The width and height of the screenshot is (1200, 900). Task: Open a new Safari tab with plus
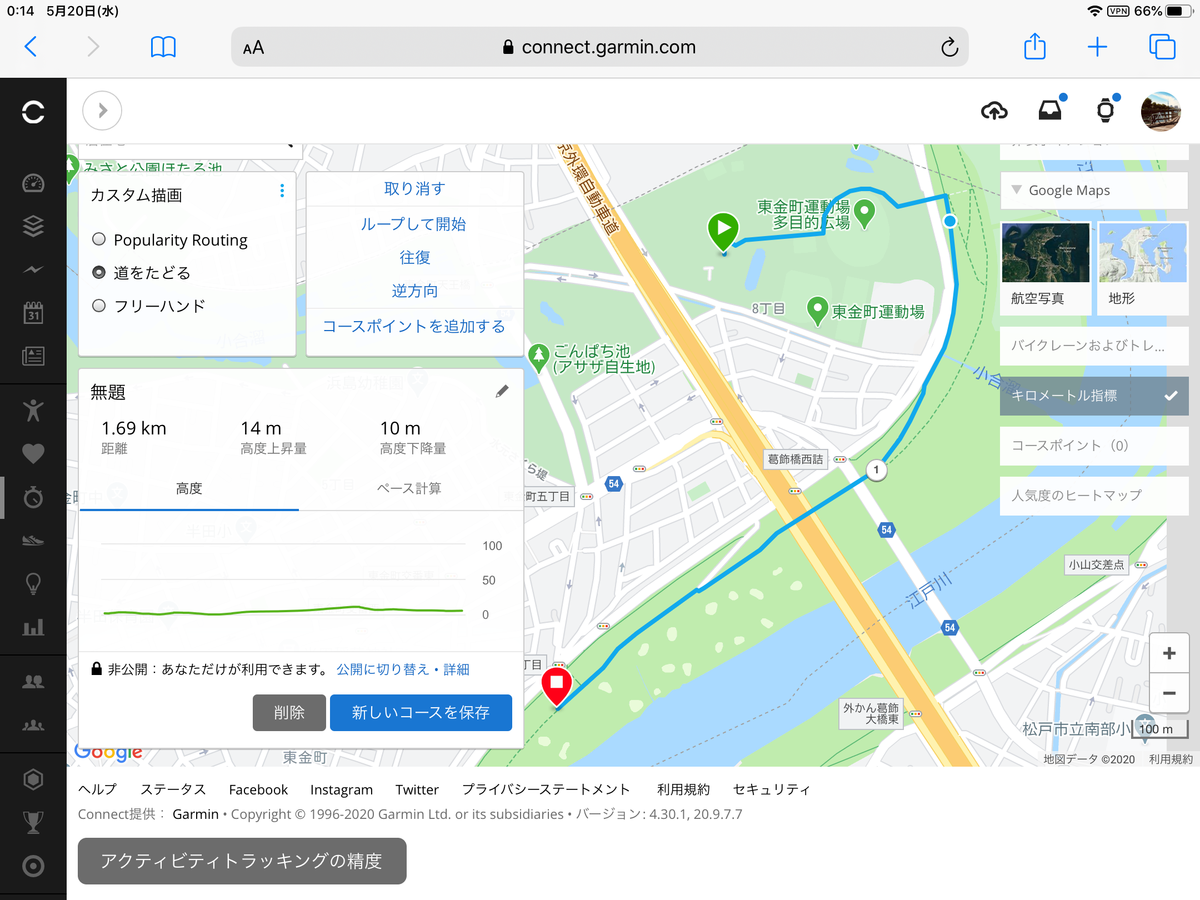[x=1097, y=47]
